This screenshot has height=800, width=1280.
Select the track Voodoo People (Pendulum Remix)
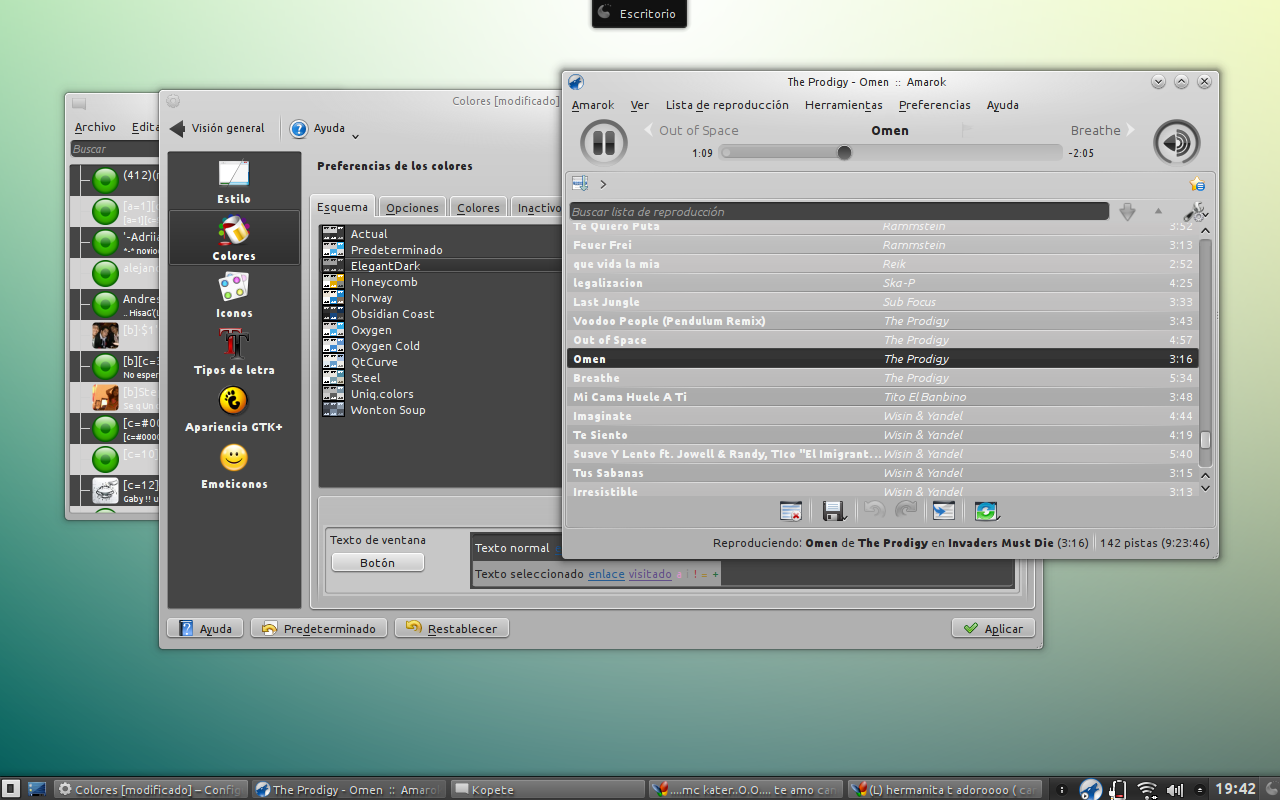coord(882,321)
